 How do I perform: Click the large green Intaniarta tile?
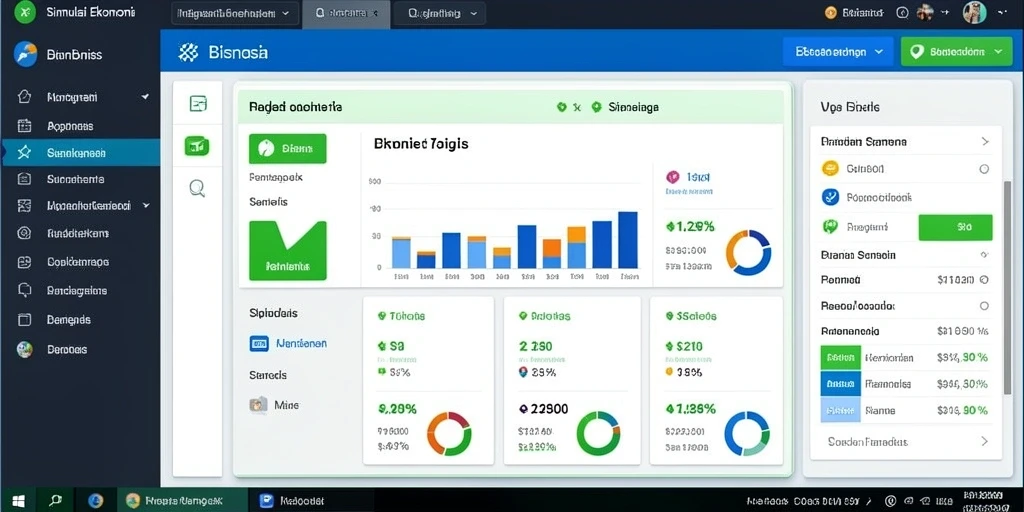coord(287,251)
